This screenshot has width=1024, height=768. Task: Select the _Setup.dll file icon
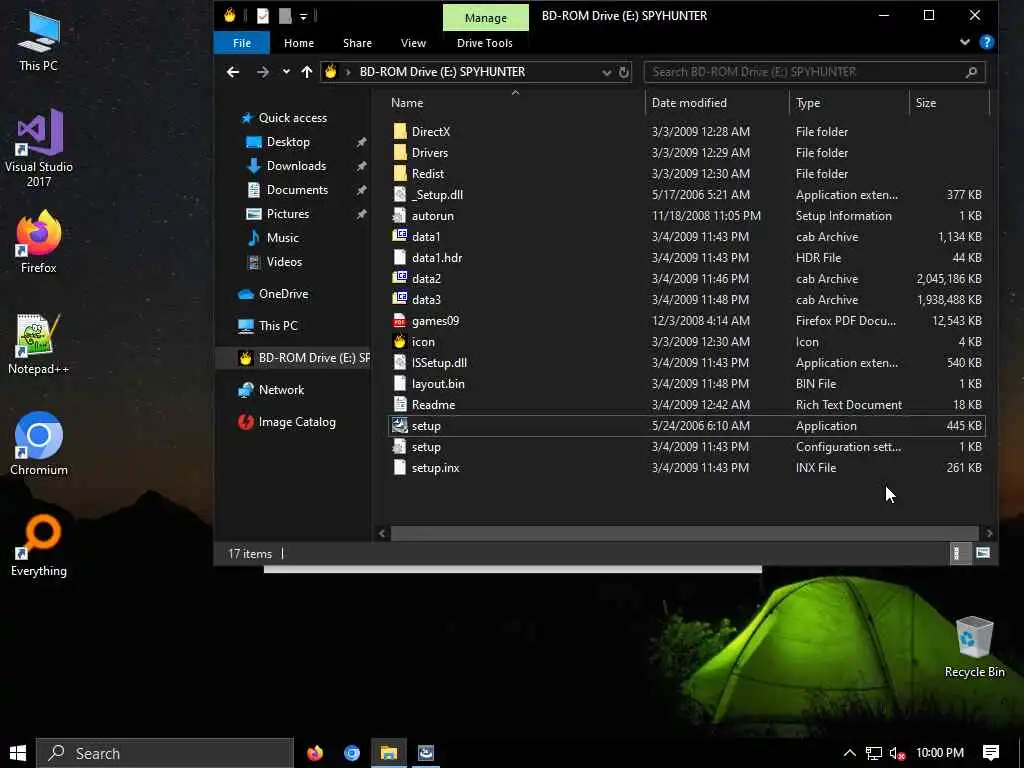coord(400,195)
